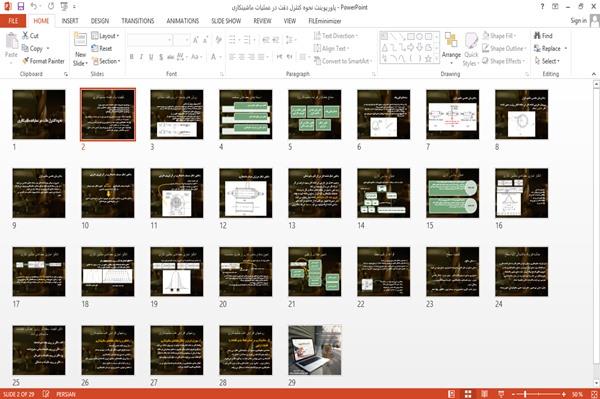This screenshot has height=399, width=600.
Task: Click the Sign in link
Action: point(578,21)
